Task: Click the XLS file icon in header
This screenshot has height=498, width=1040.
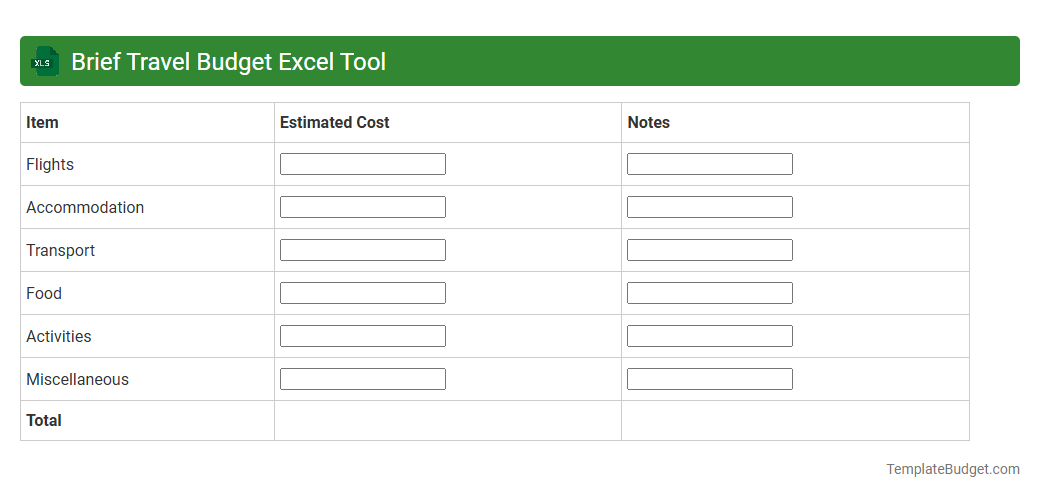Action: (44, 62)
